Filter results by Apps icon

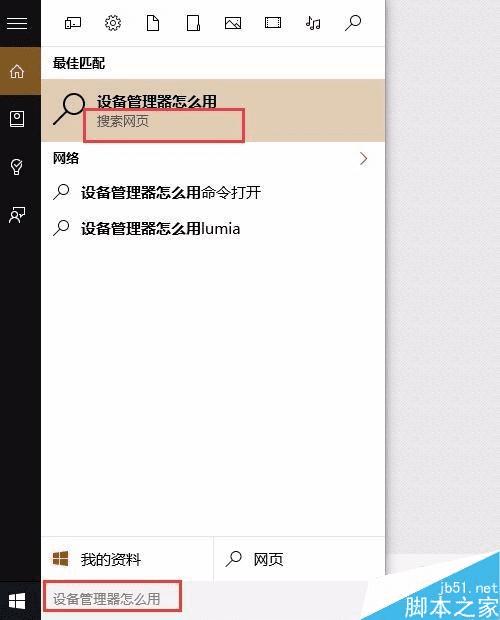coord(73,23)
